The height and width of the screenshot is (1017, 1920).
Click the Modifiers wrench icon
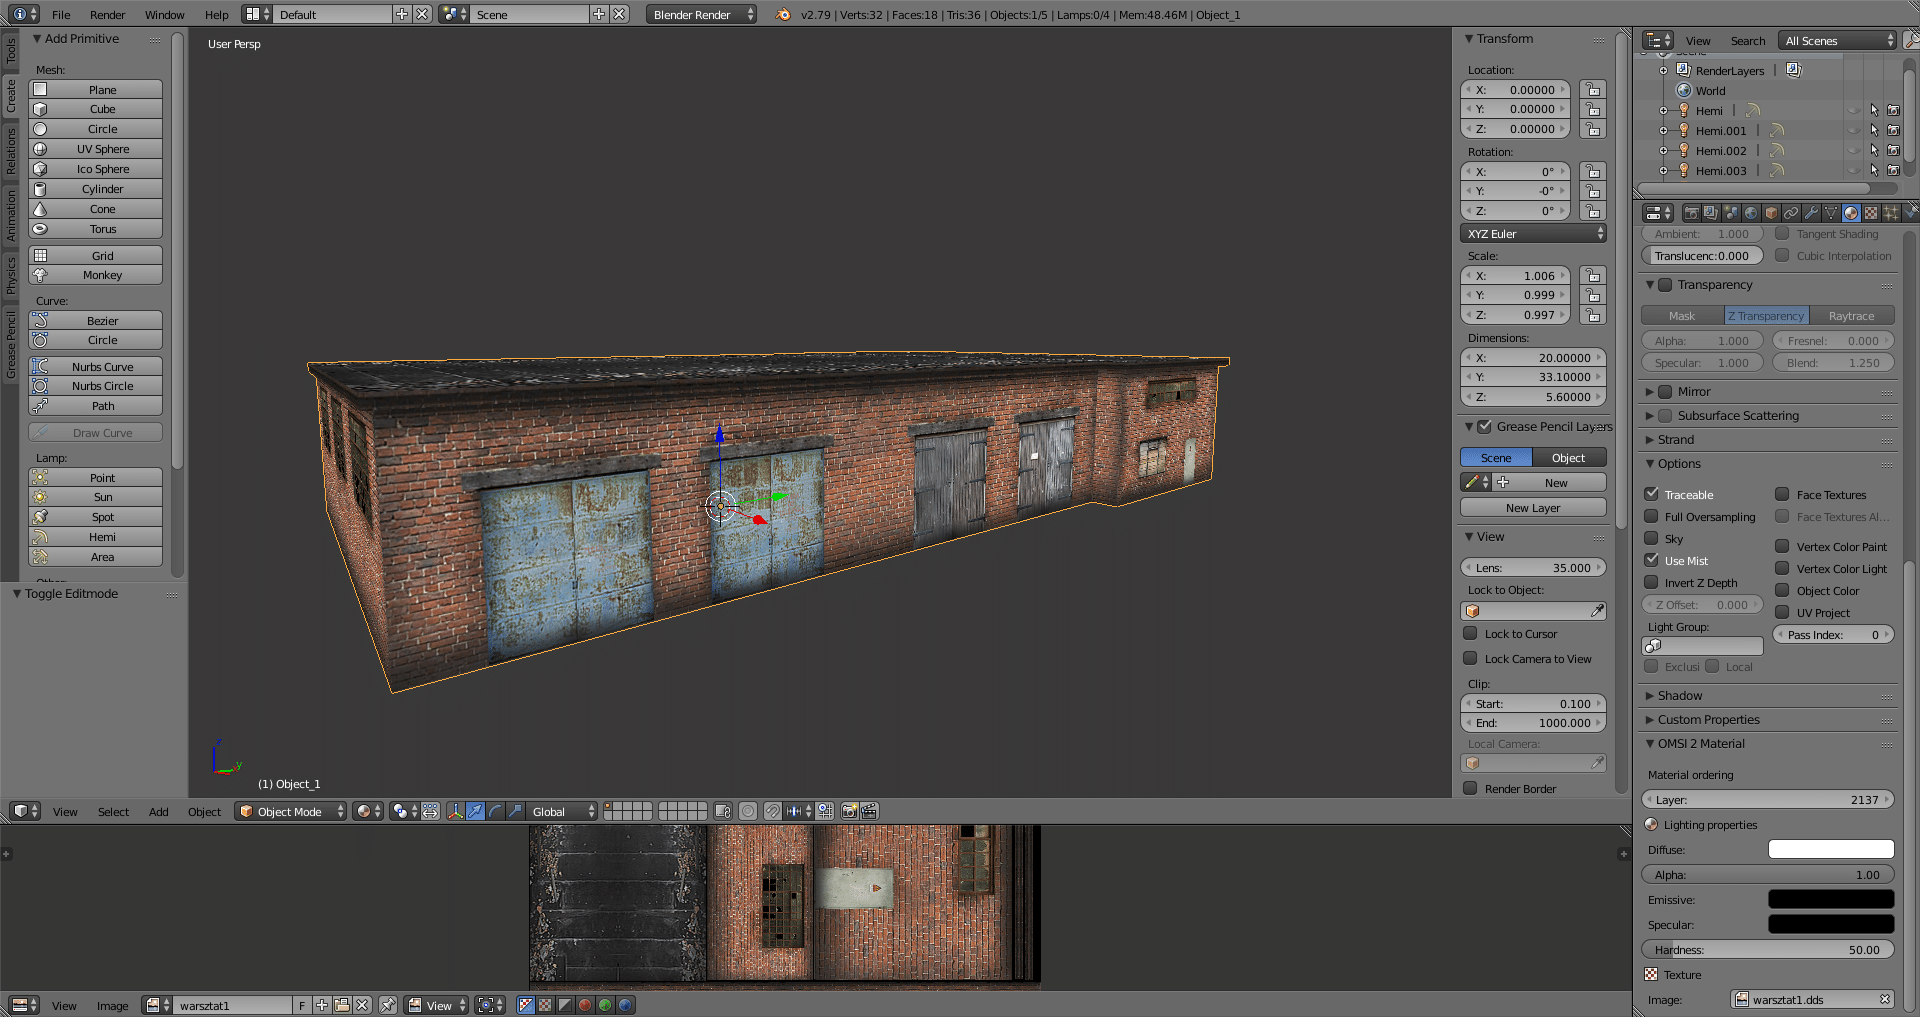pyautogui.click(x=1811, y=213)
